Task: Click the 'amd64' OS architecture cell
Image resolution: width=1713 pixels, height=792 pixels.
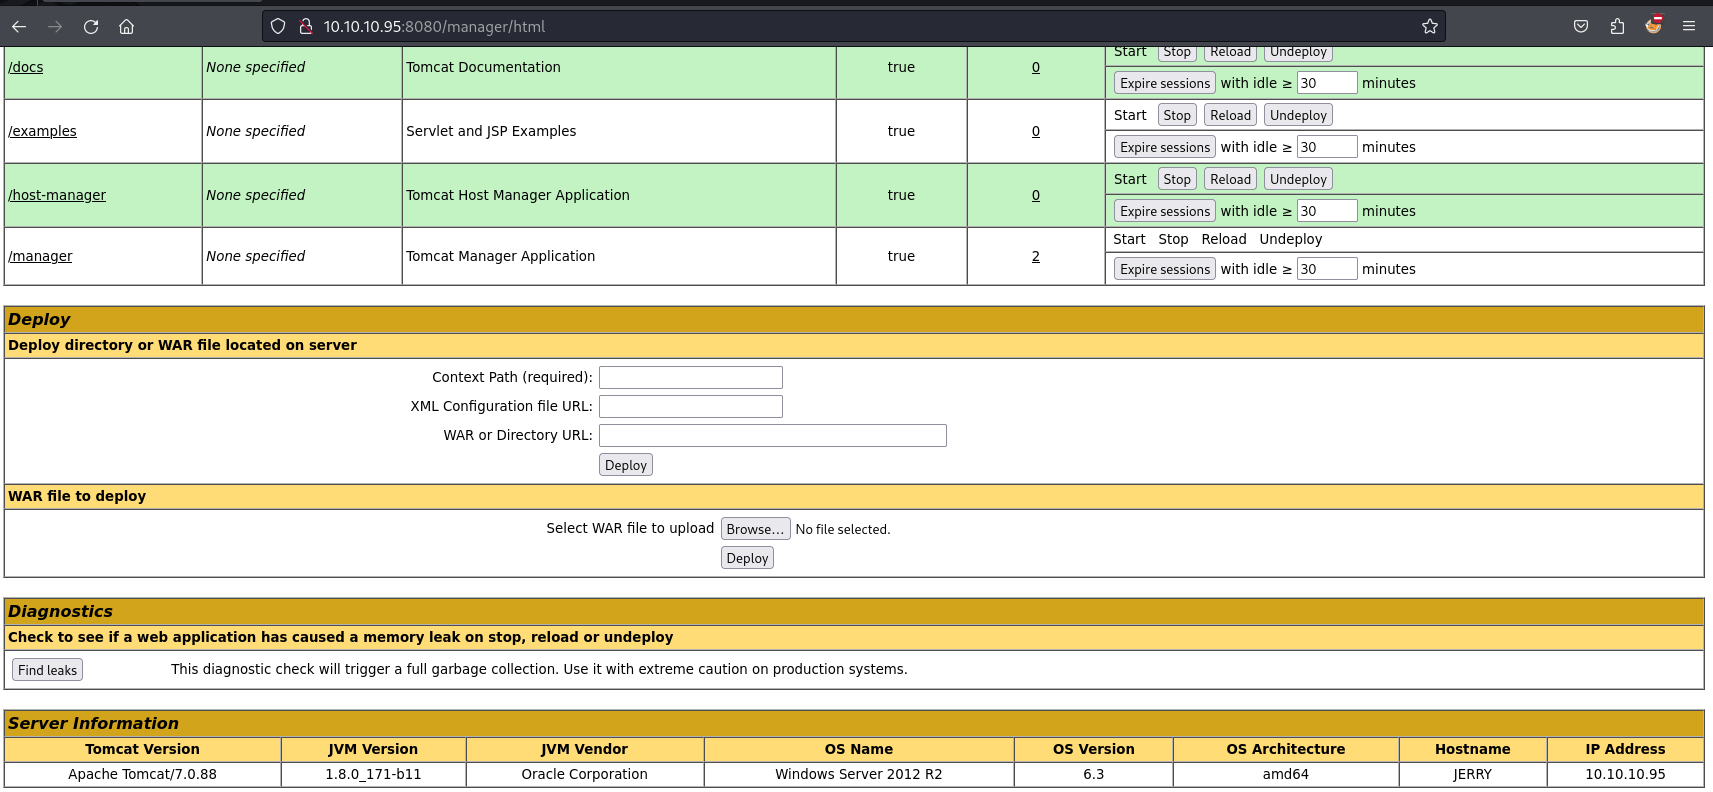Action: [x=1286, y=774]
